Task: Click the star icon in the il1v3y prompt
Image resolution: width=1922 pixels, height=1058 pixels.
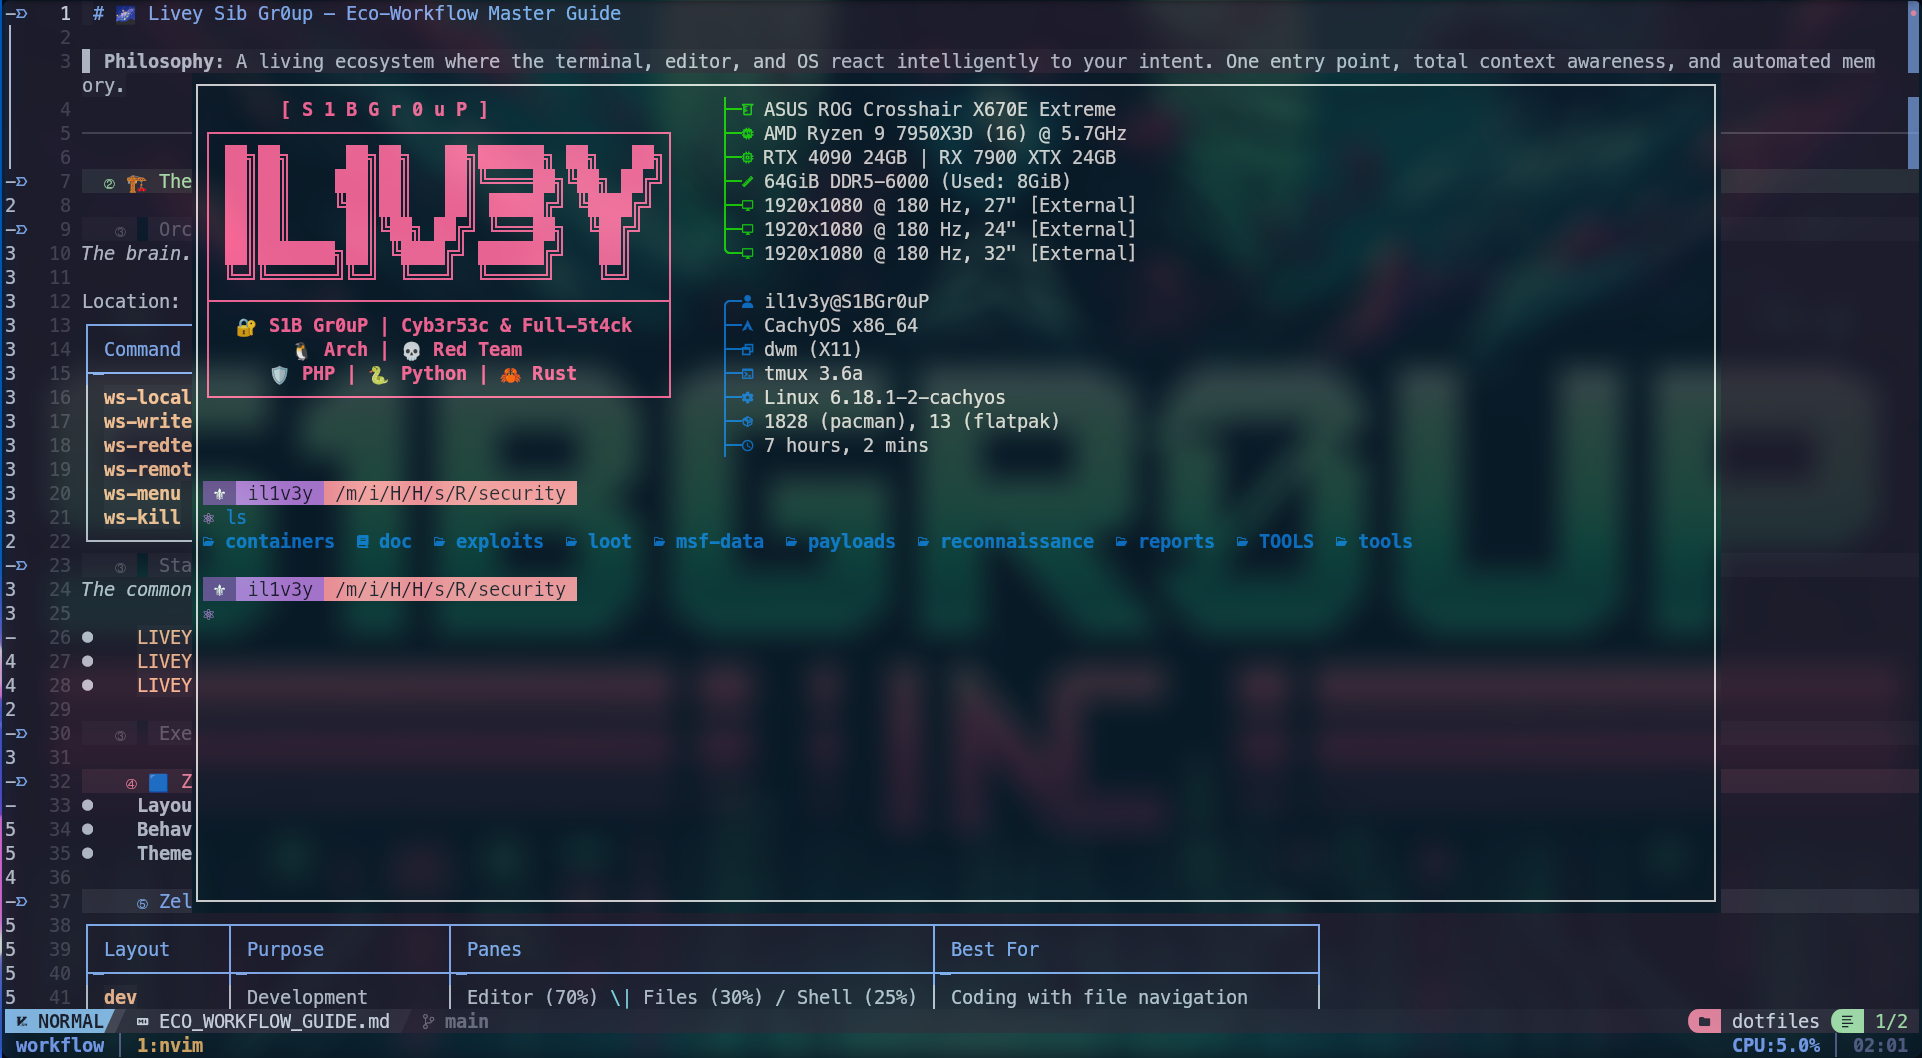Action: pos(219,492)
